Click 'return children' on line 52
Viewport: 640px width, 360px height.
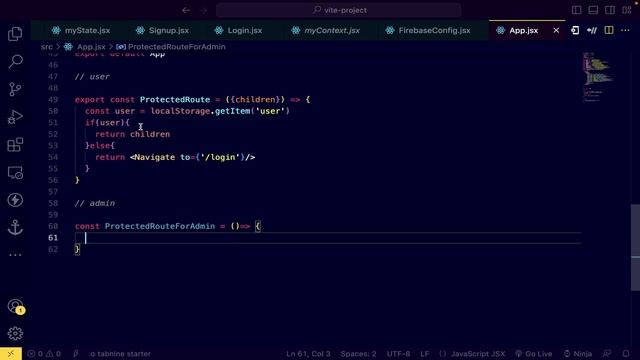click(133, 134)
